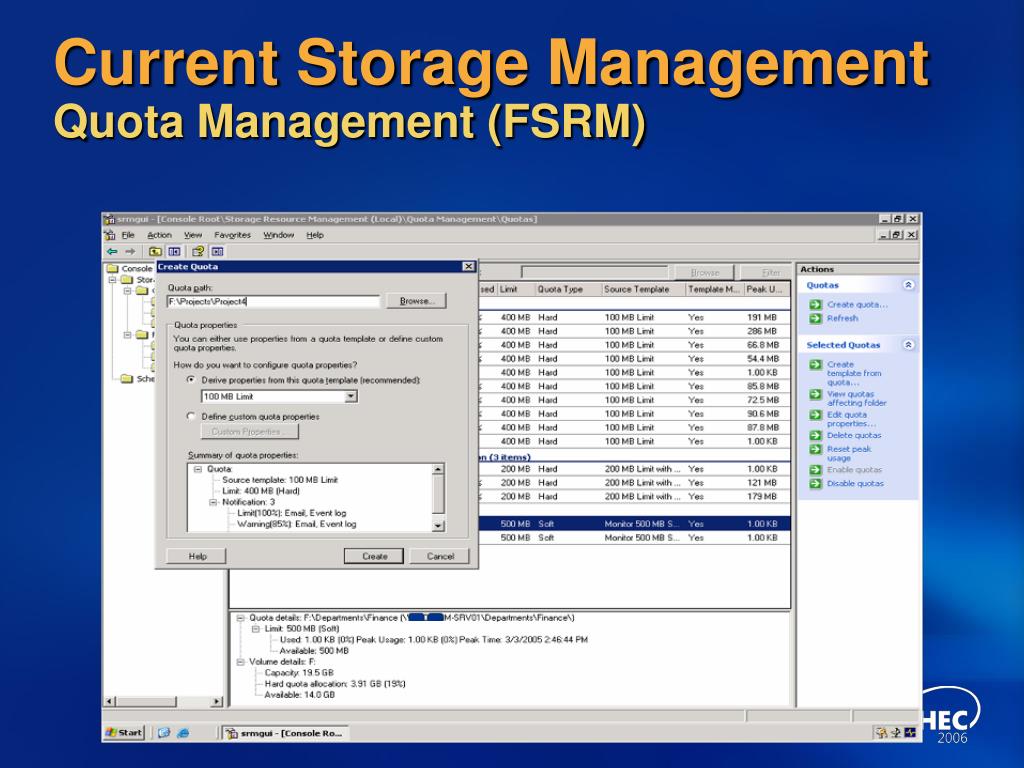
Task: Collapse the Quotas section in Actions pane
Action: click(x=908, y=285)
